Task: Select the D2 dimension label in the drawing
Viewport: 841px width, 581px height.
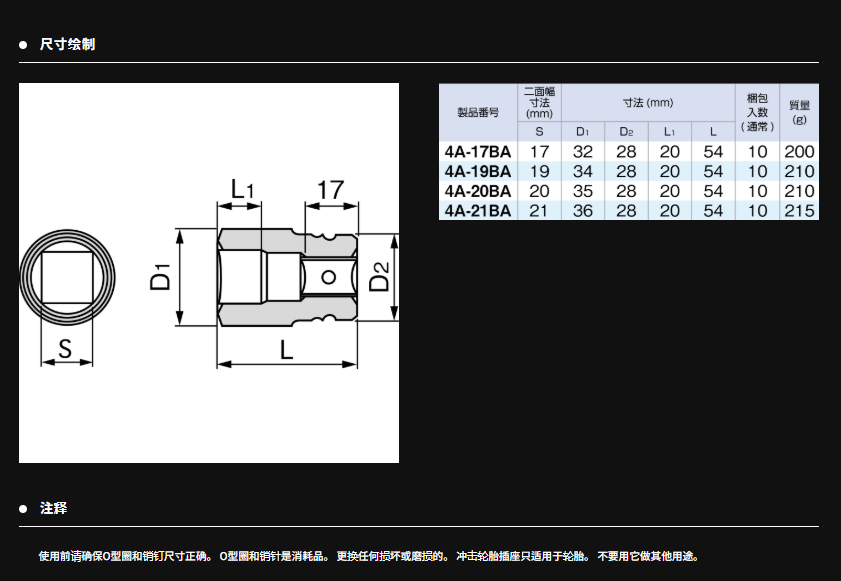Action: [x=379, y=277]
